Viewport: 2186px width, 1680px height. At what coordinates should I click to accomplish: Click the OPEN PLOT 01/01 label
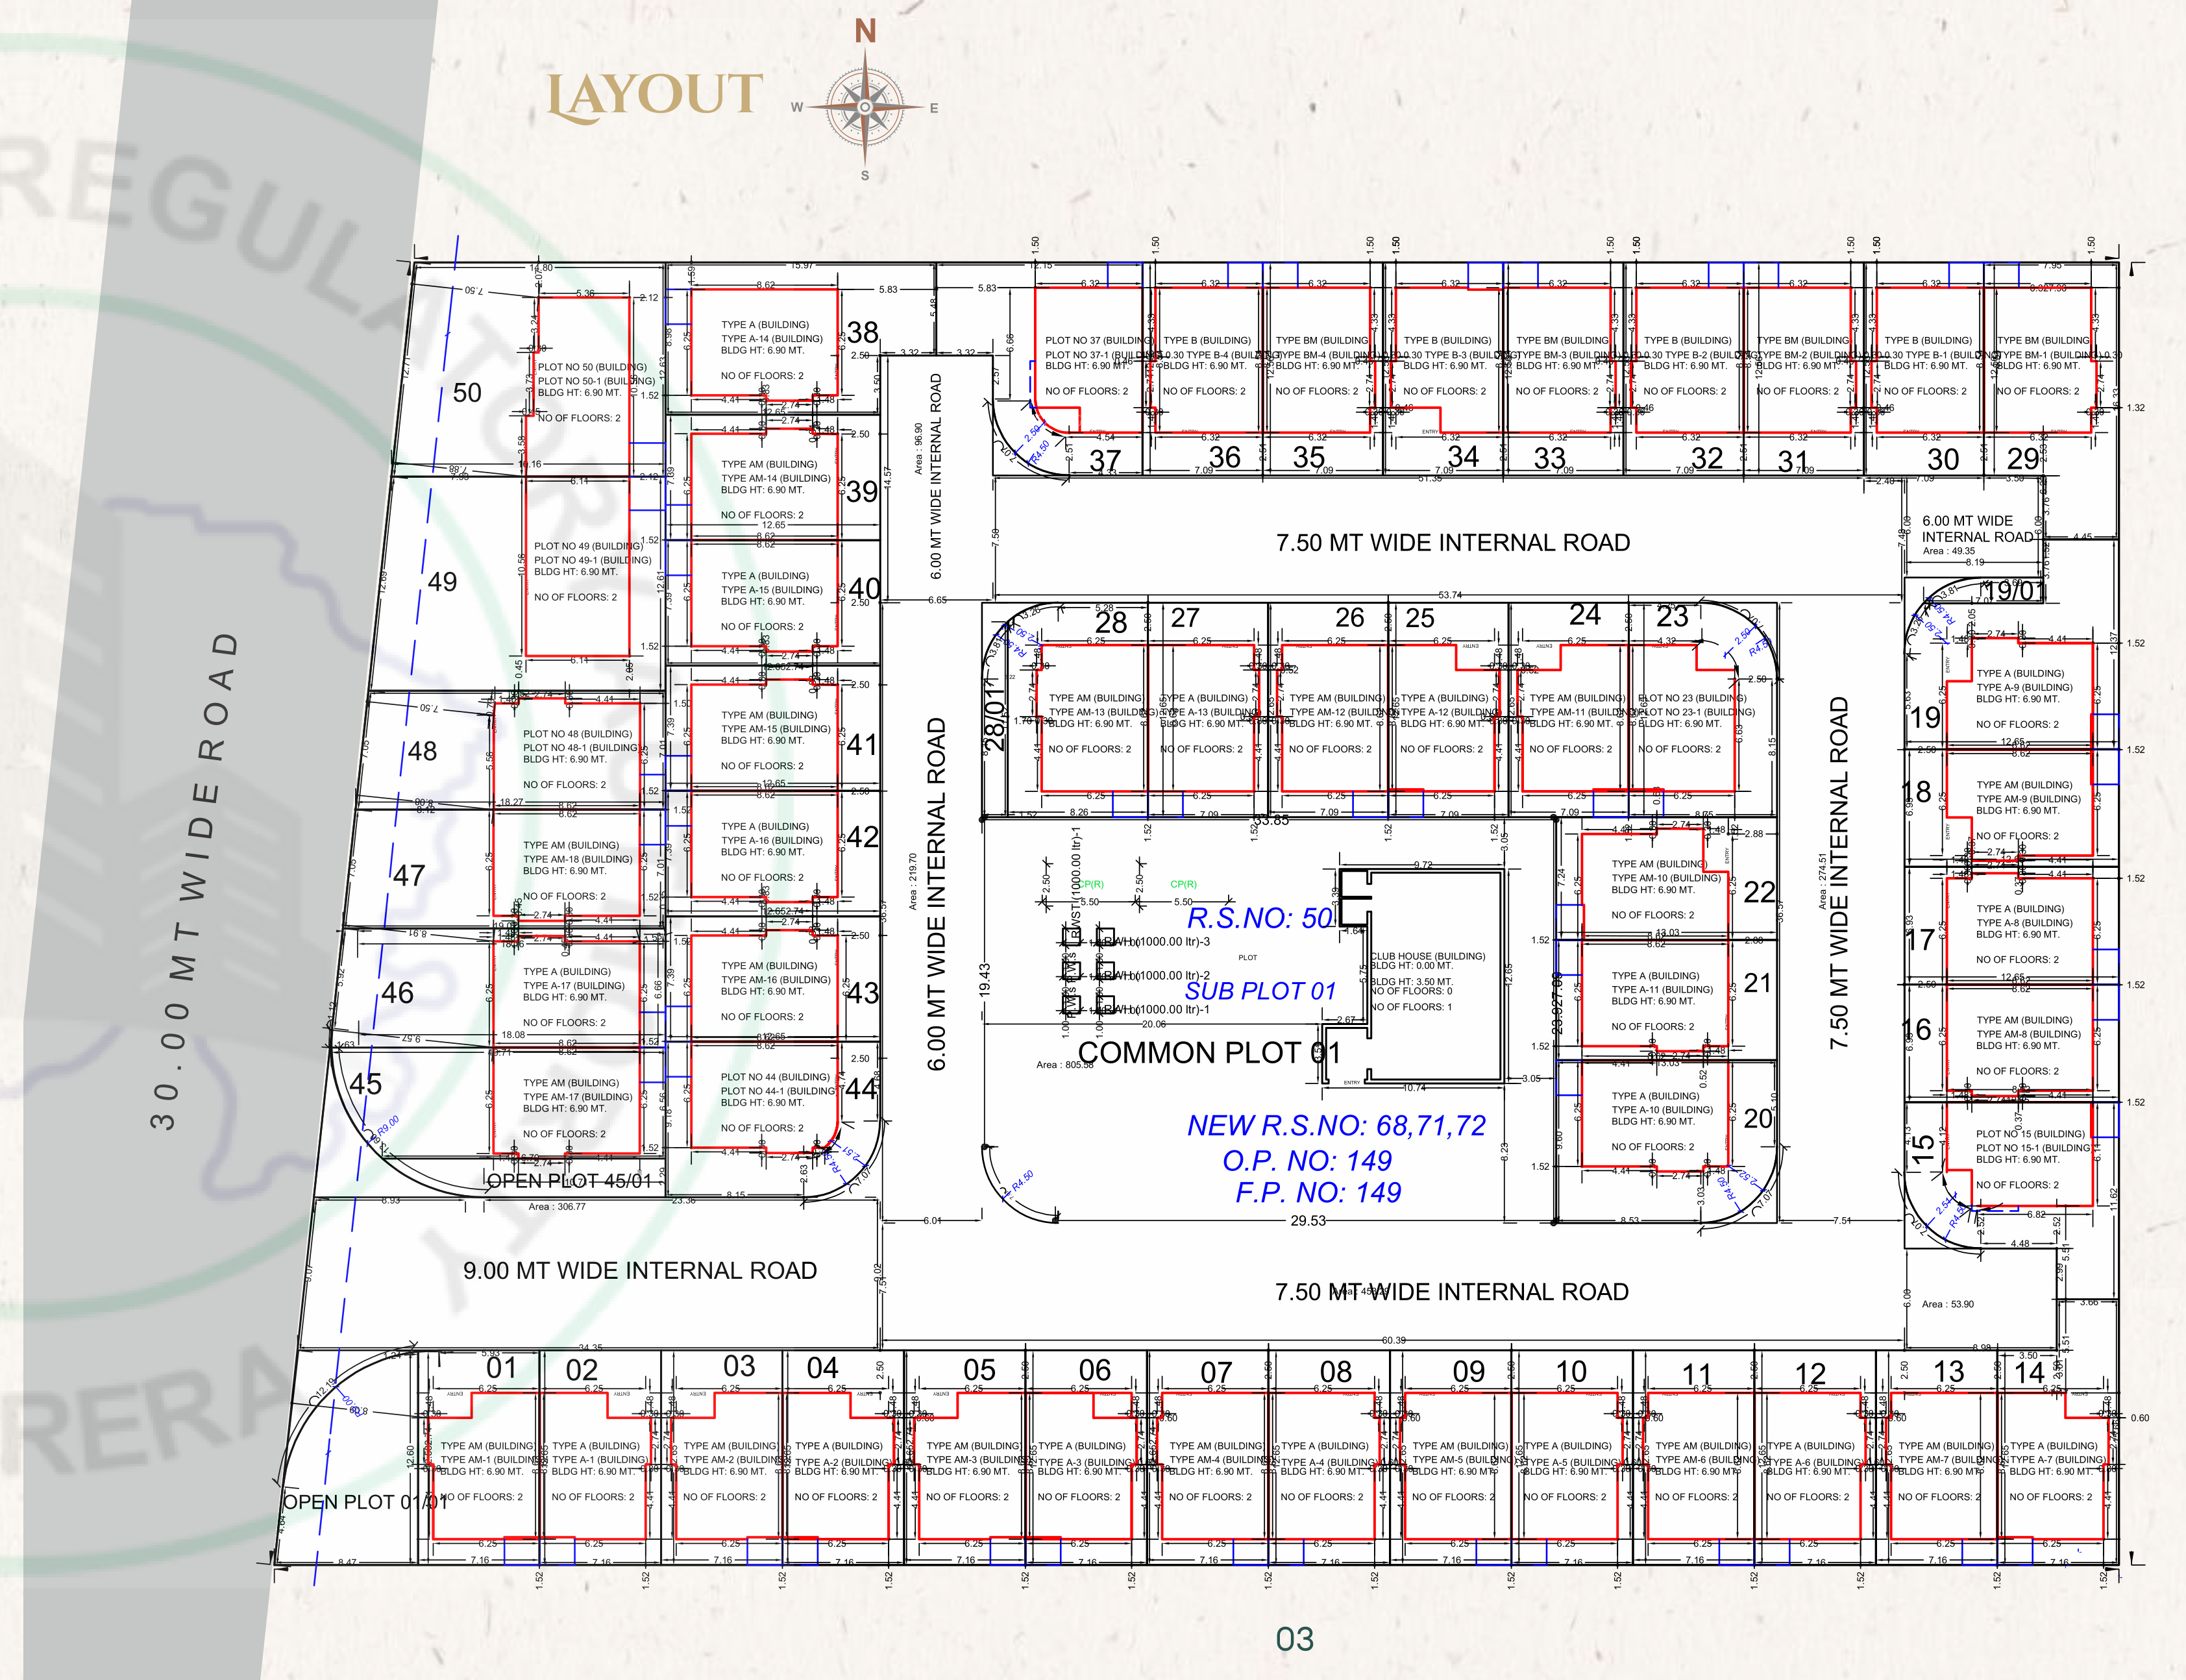coord(366,1502)
